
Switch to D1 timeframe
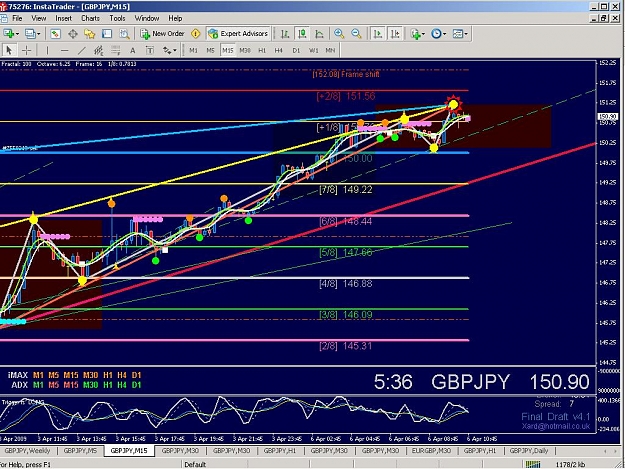296,51
